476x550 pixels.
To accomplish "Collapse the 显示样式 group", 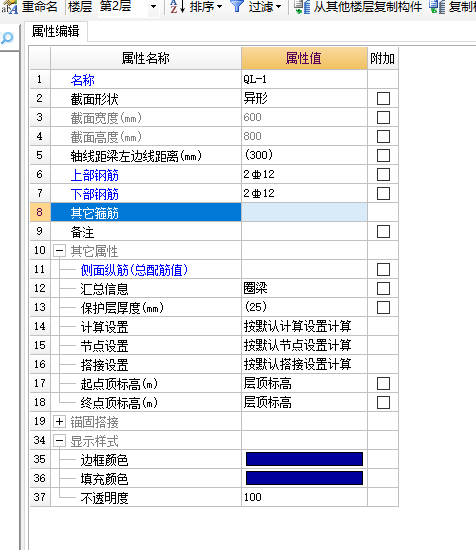I will (x=59, y=441).
